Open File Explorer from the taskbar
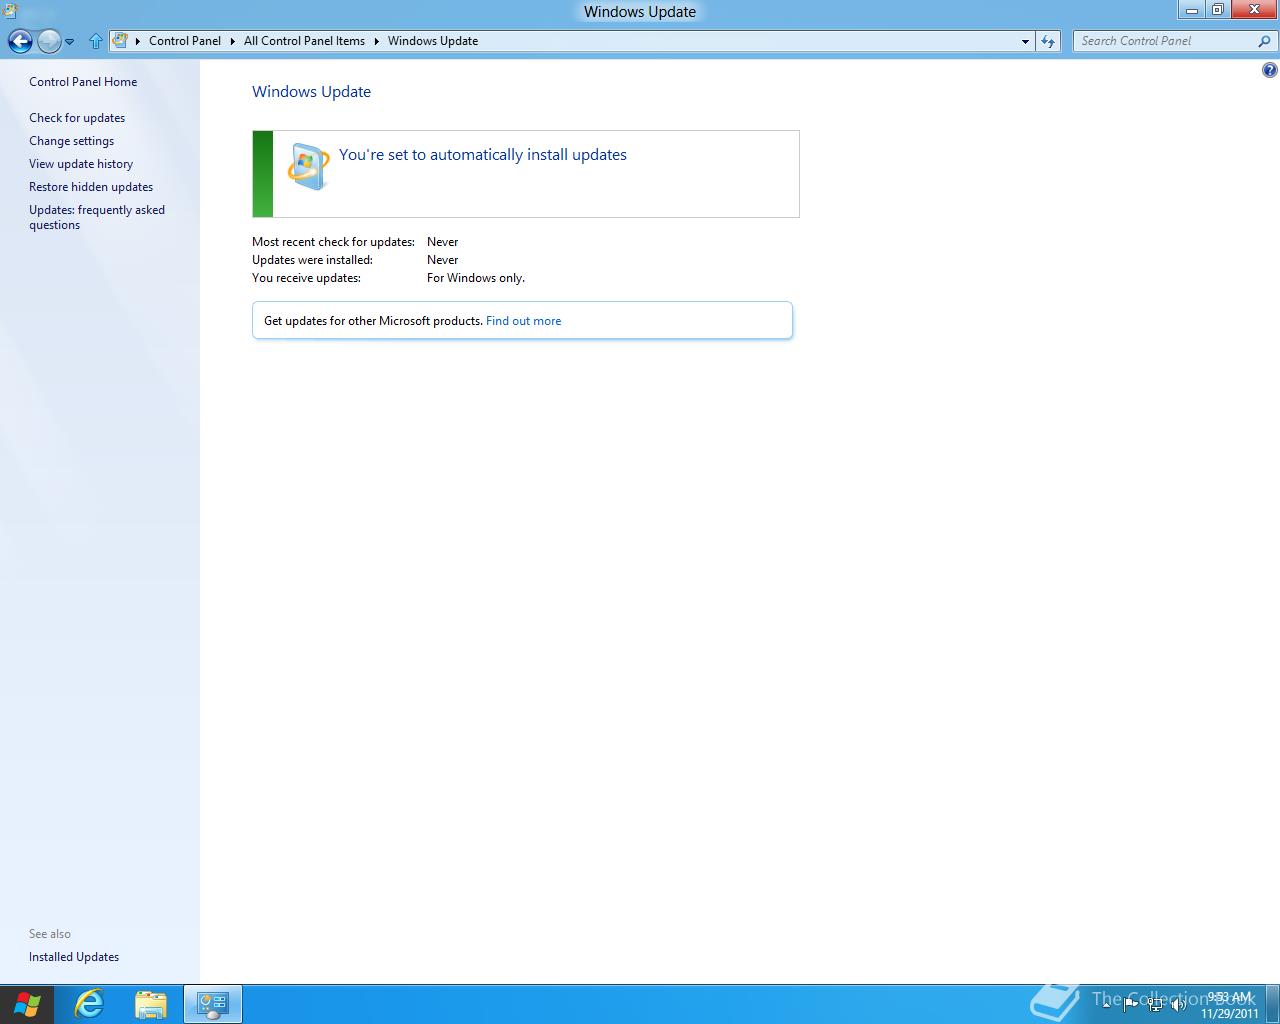Image resolution: width=1280 pixels, height=1024 pixels. pos(150,1004)
